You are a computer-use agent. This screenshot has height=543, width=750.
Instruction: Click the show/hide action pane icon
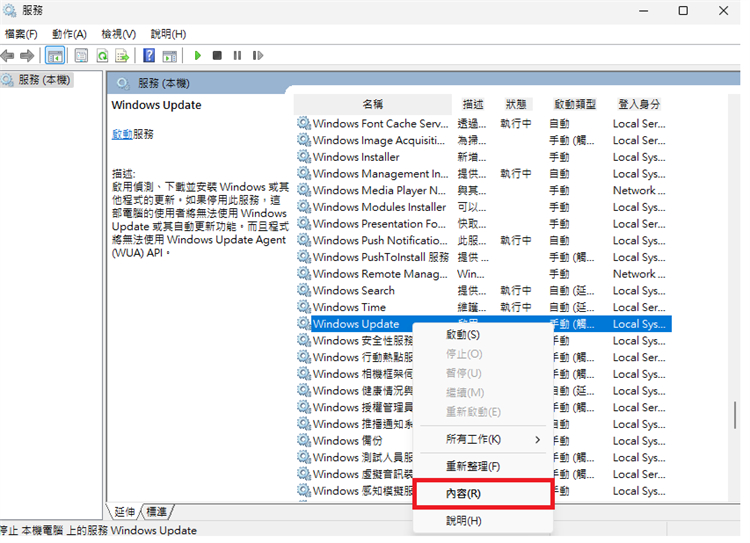coord(170,56)
